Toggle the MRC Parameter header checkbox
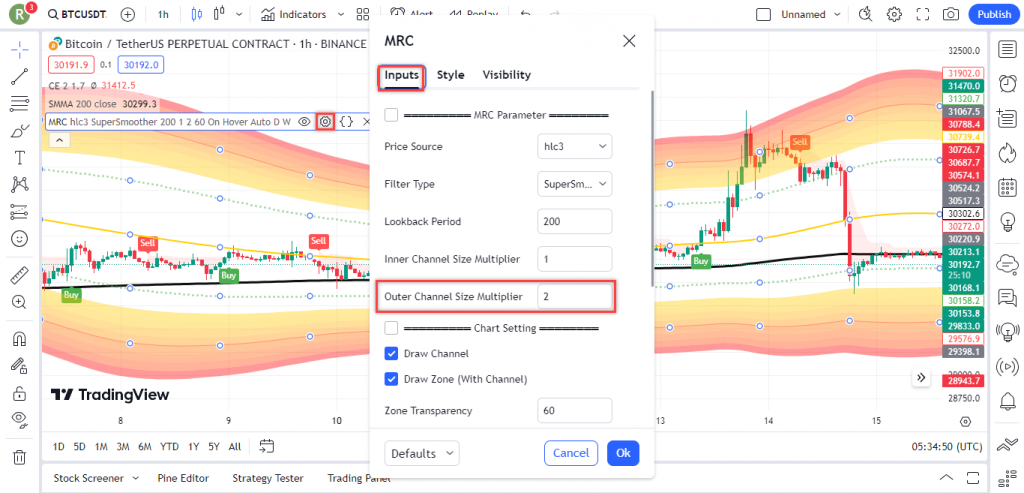Viewport: 1024px width, 493px height. coord(391,115)
